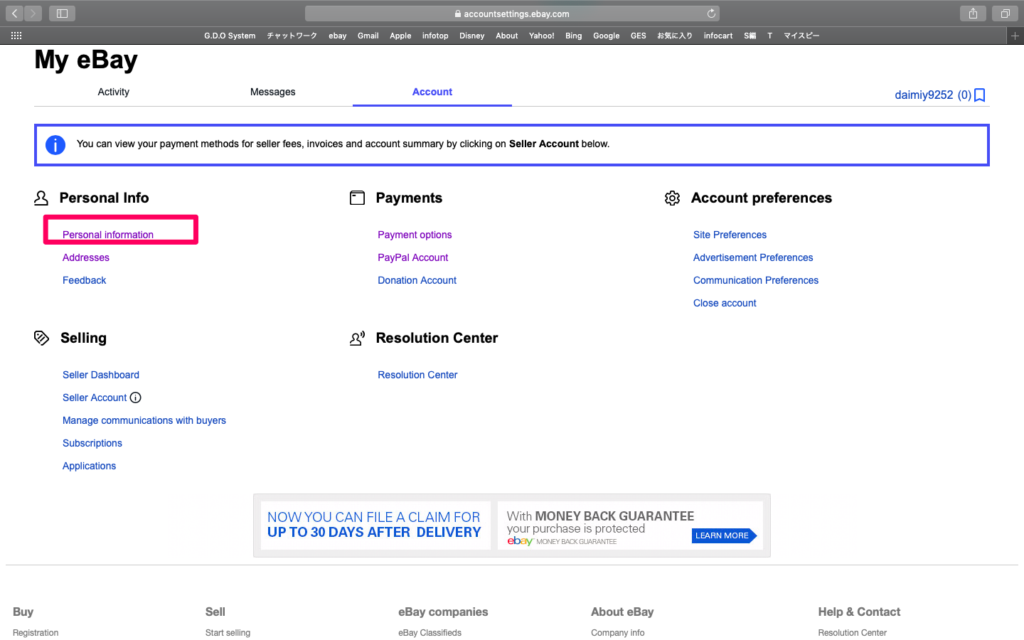Image resolution: width=1024 pixels, height=640 pixels.
Task: Click Close account link
Action: pyautogui.click(x=724, y=303)
